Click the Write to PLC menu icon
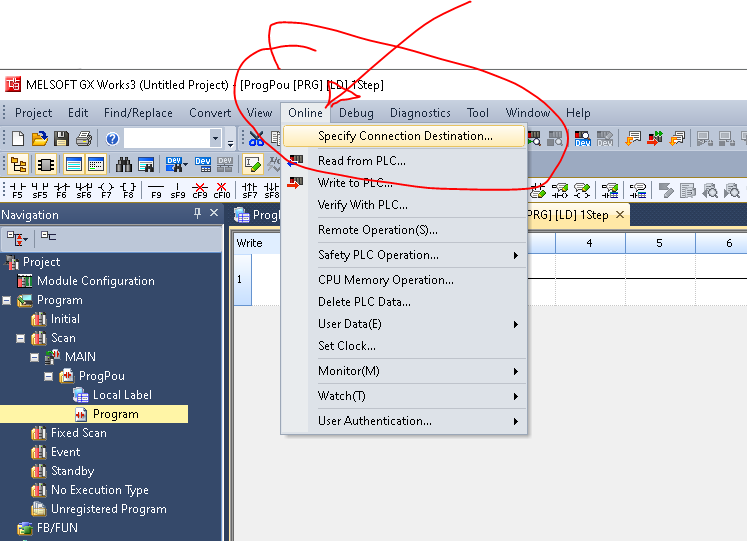The width and height of the screenshot is (747, 541). 295,183
